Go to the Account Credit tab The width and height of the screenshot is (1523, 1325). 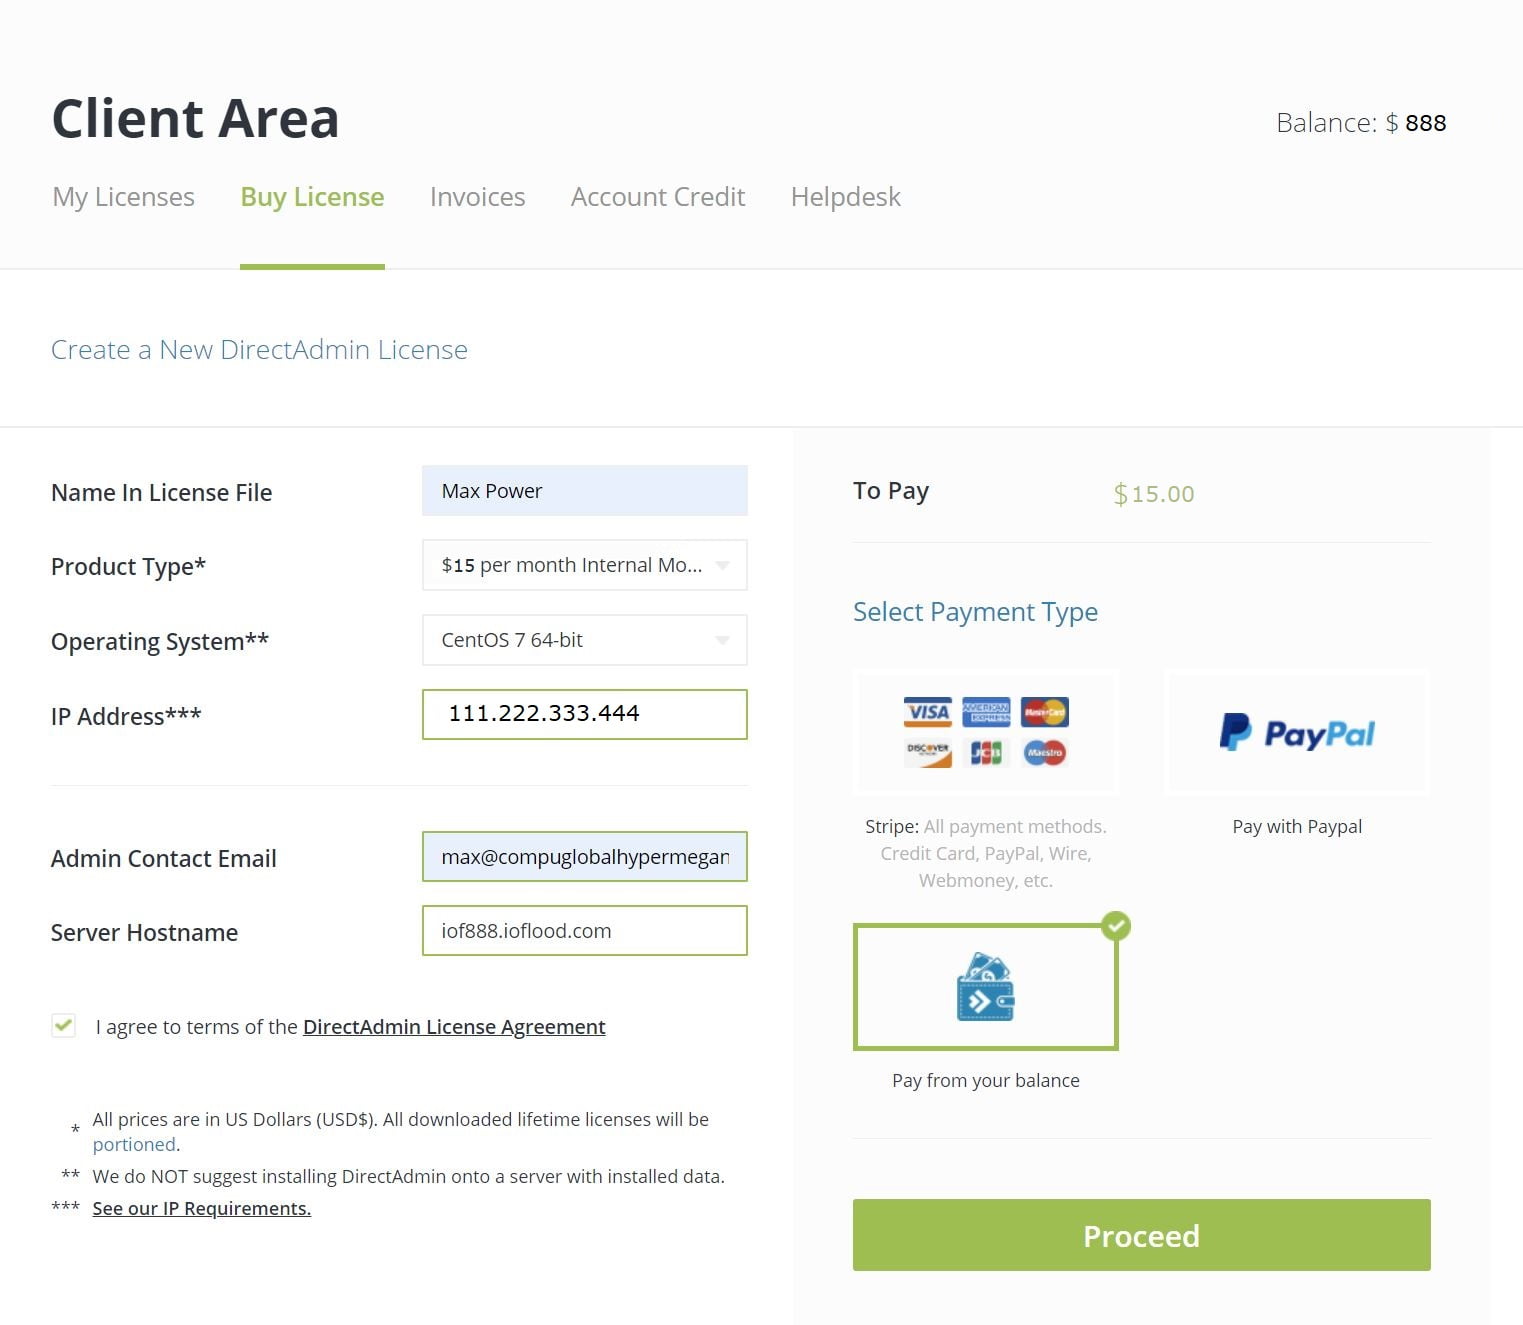tap(657, 197)
